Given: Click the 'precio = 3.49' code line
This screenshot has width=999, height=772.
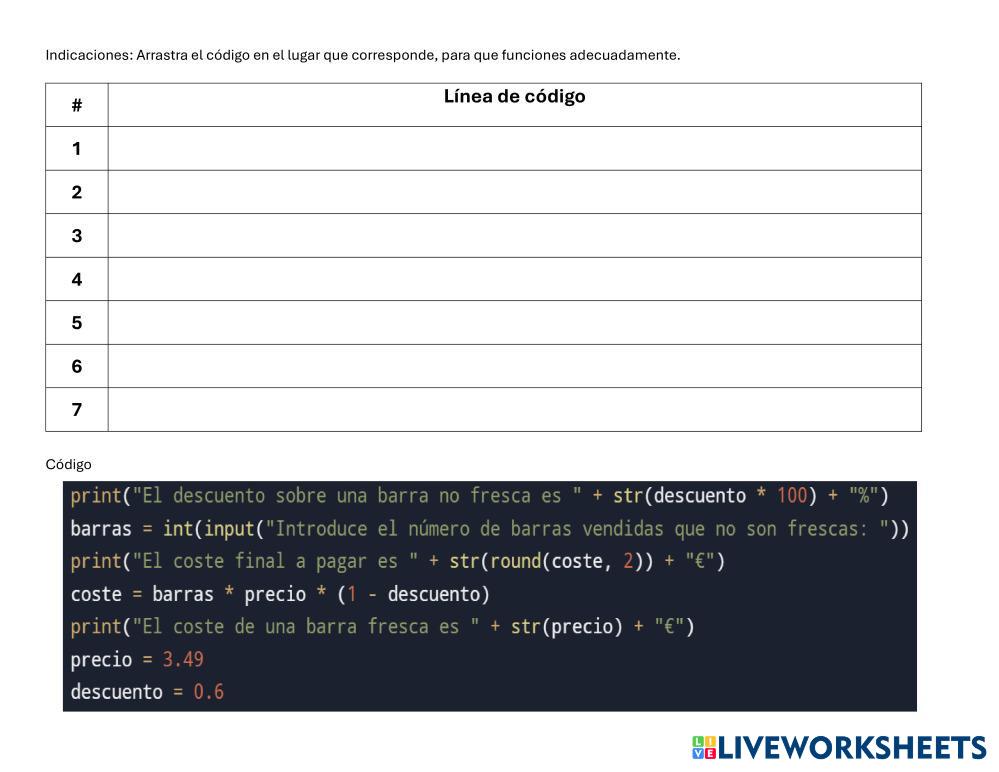Looking at the screenshot, I should [137, 659].
